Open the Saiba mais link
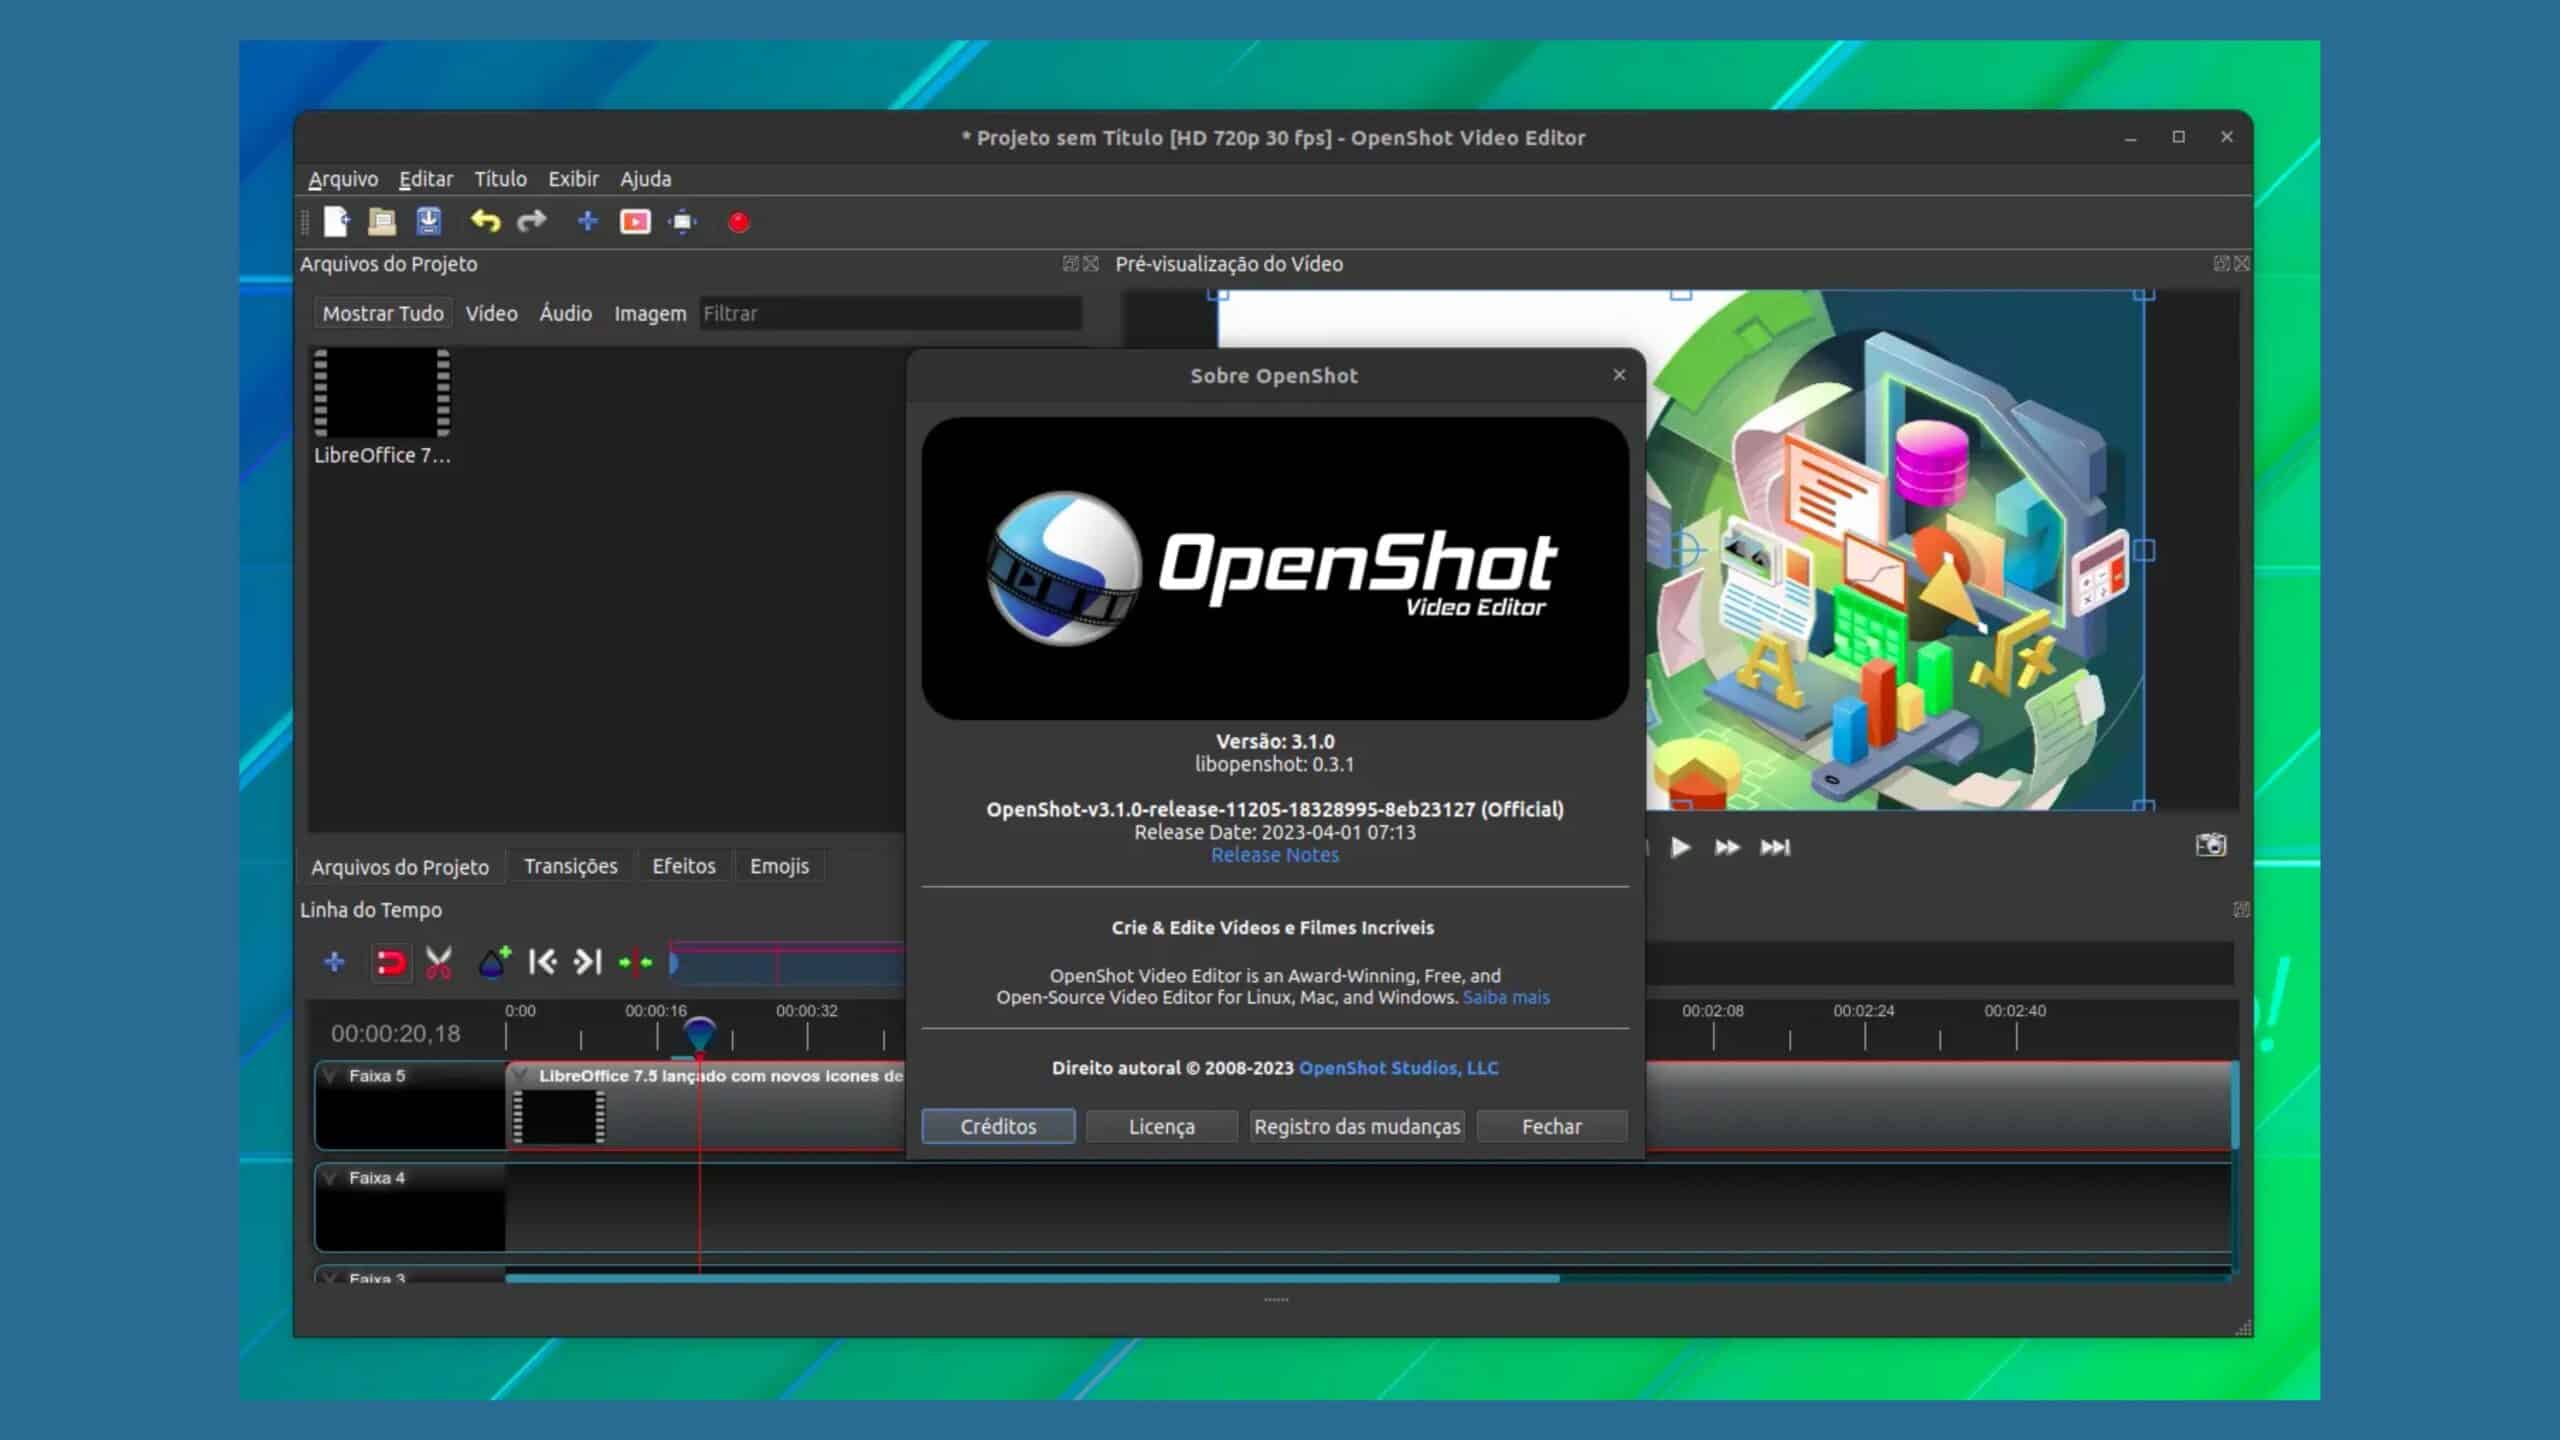This screenshot has width=2560, height=1440. 1506,997
